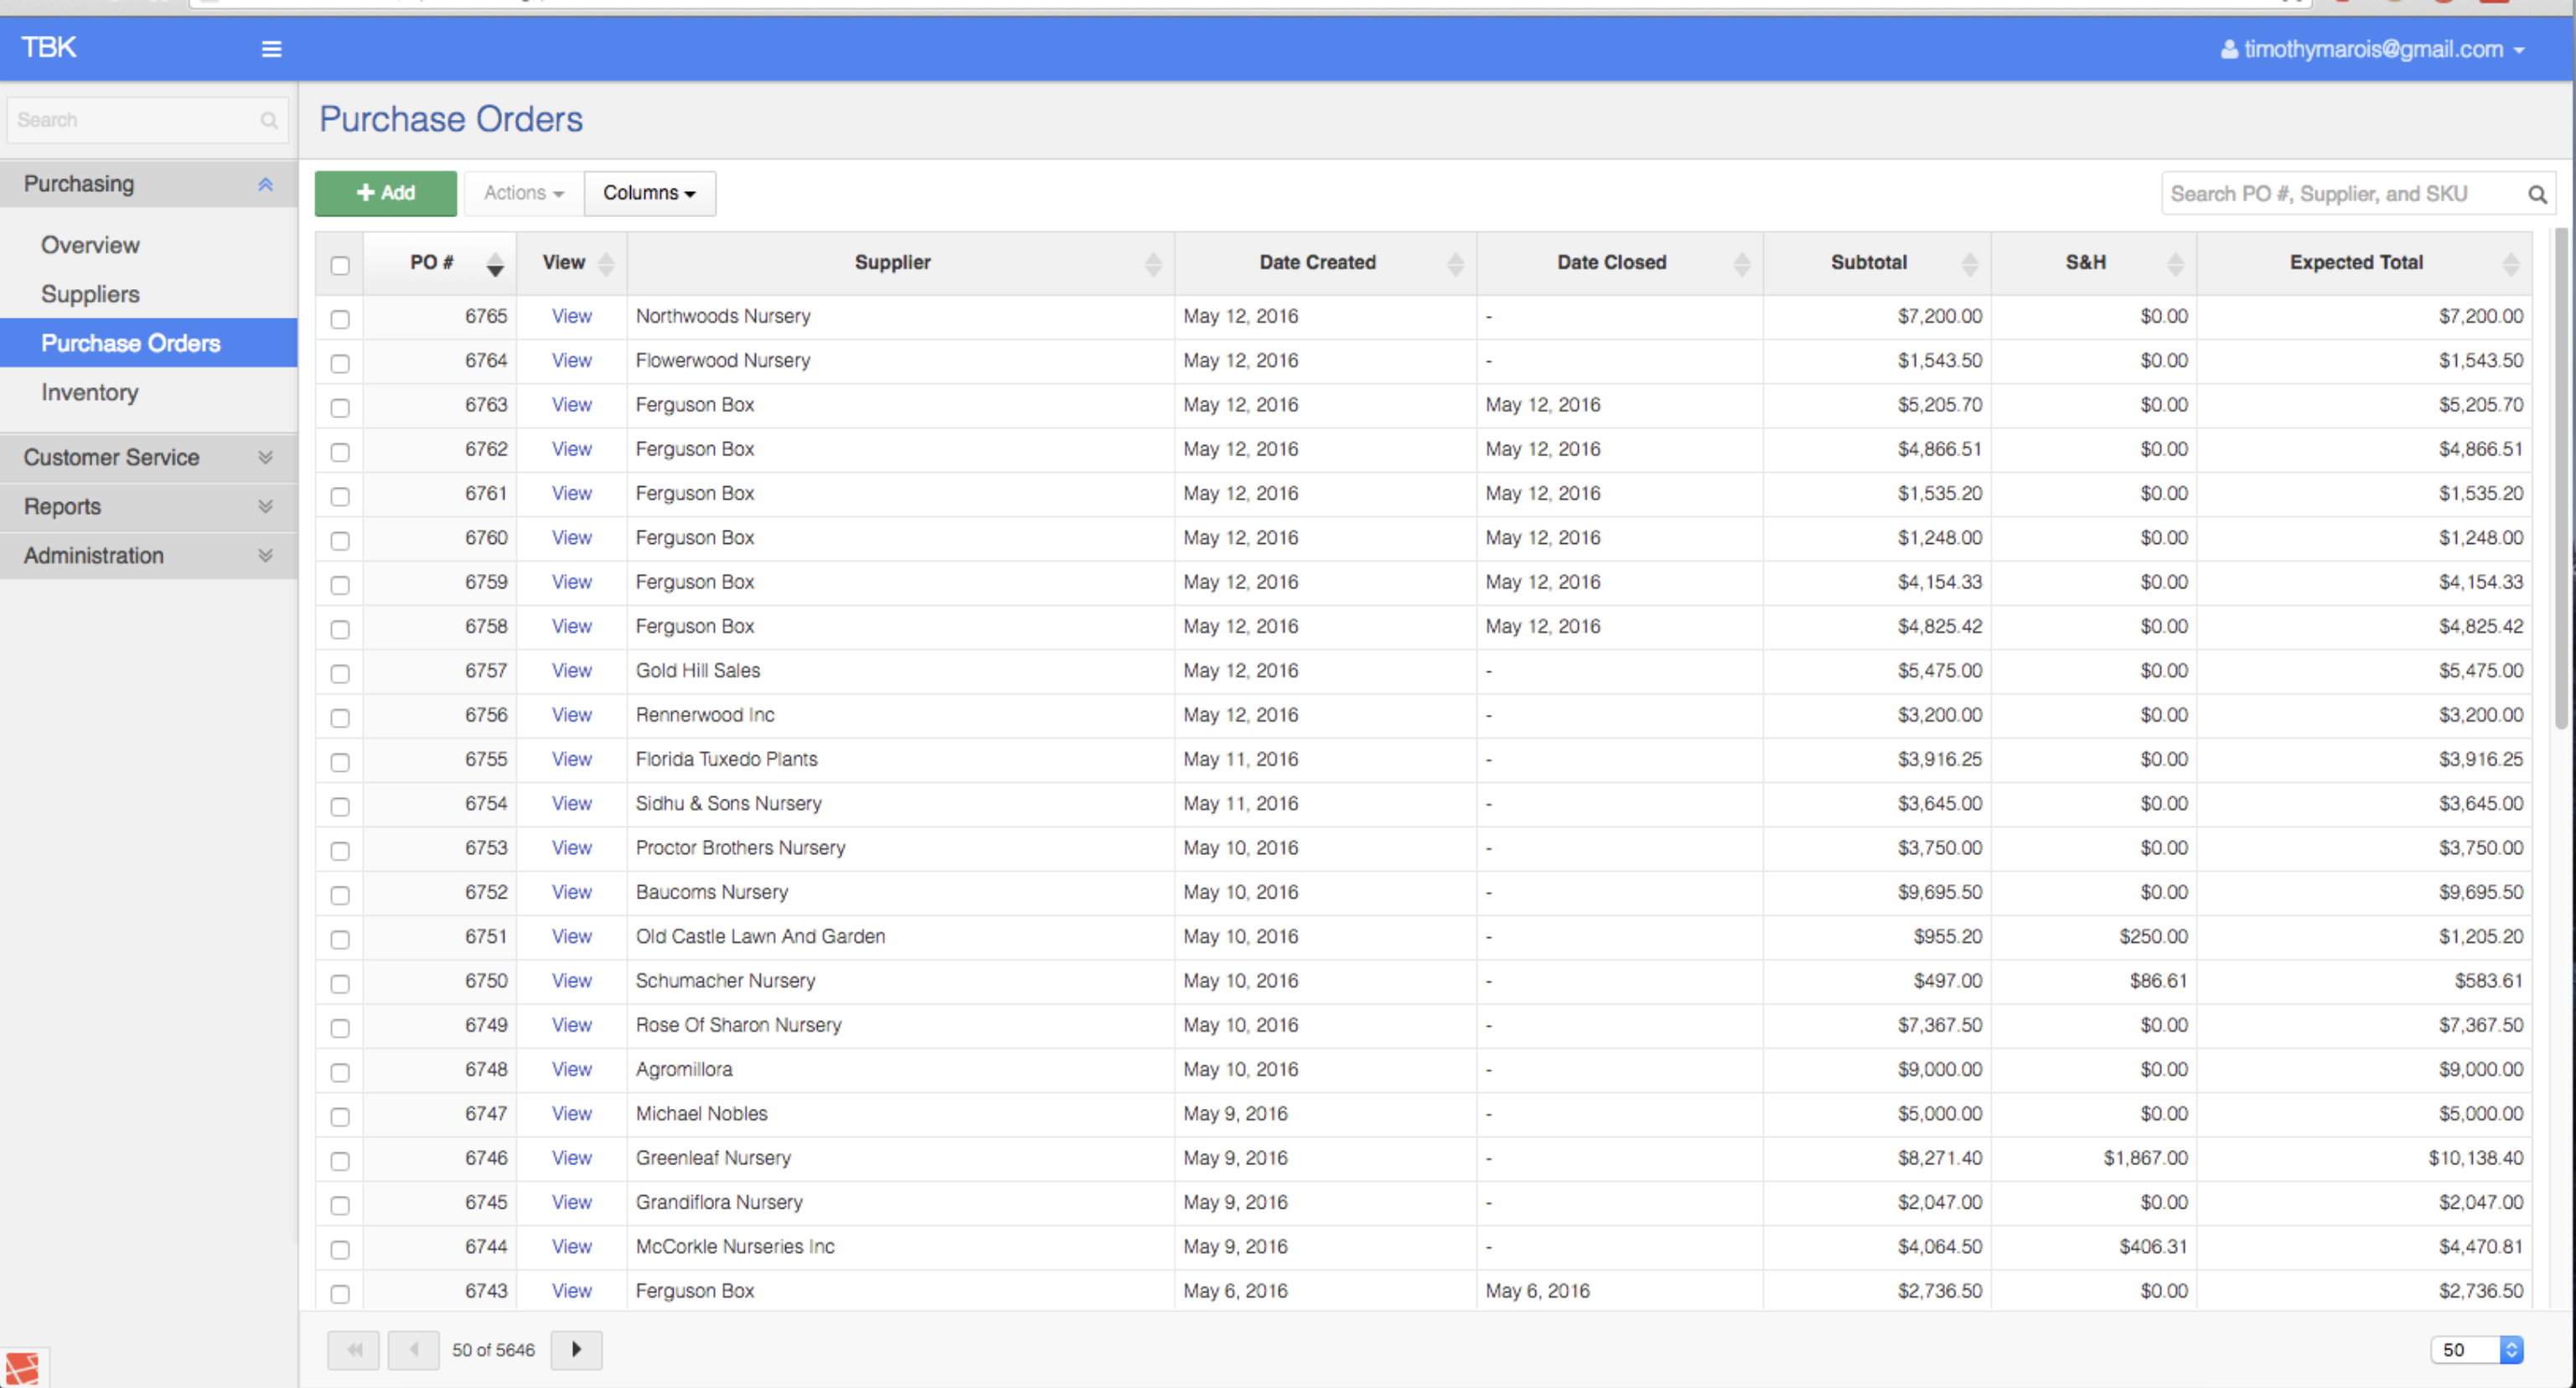Screen dimensions: 2576x1388
Task: Check the row for PO 6750 Schumacher Nursery
Action: pyautogui.click(x=340, y=984)
